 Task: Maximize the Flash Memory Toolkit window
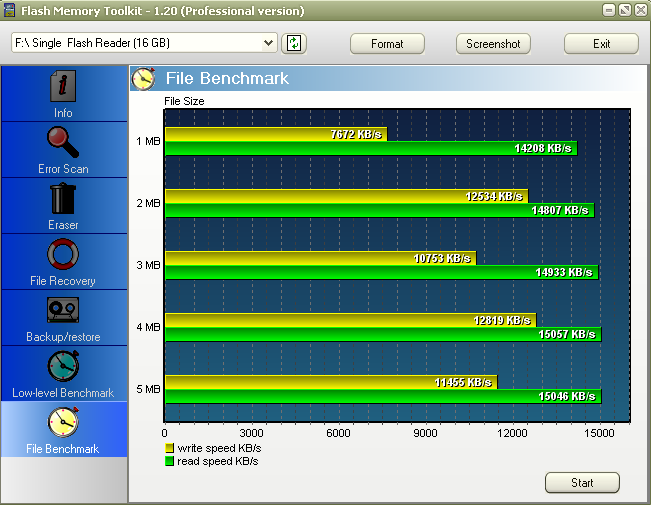point(625,10)
